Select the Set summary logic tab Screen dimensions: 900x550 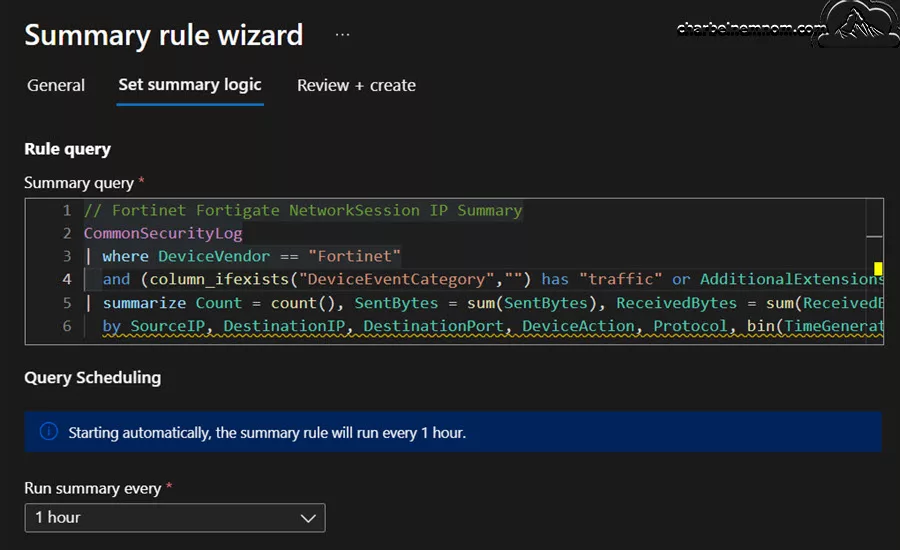190,85
